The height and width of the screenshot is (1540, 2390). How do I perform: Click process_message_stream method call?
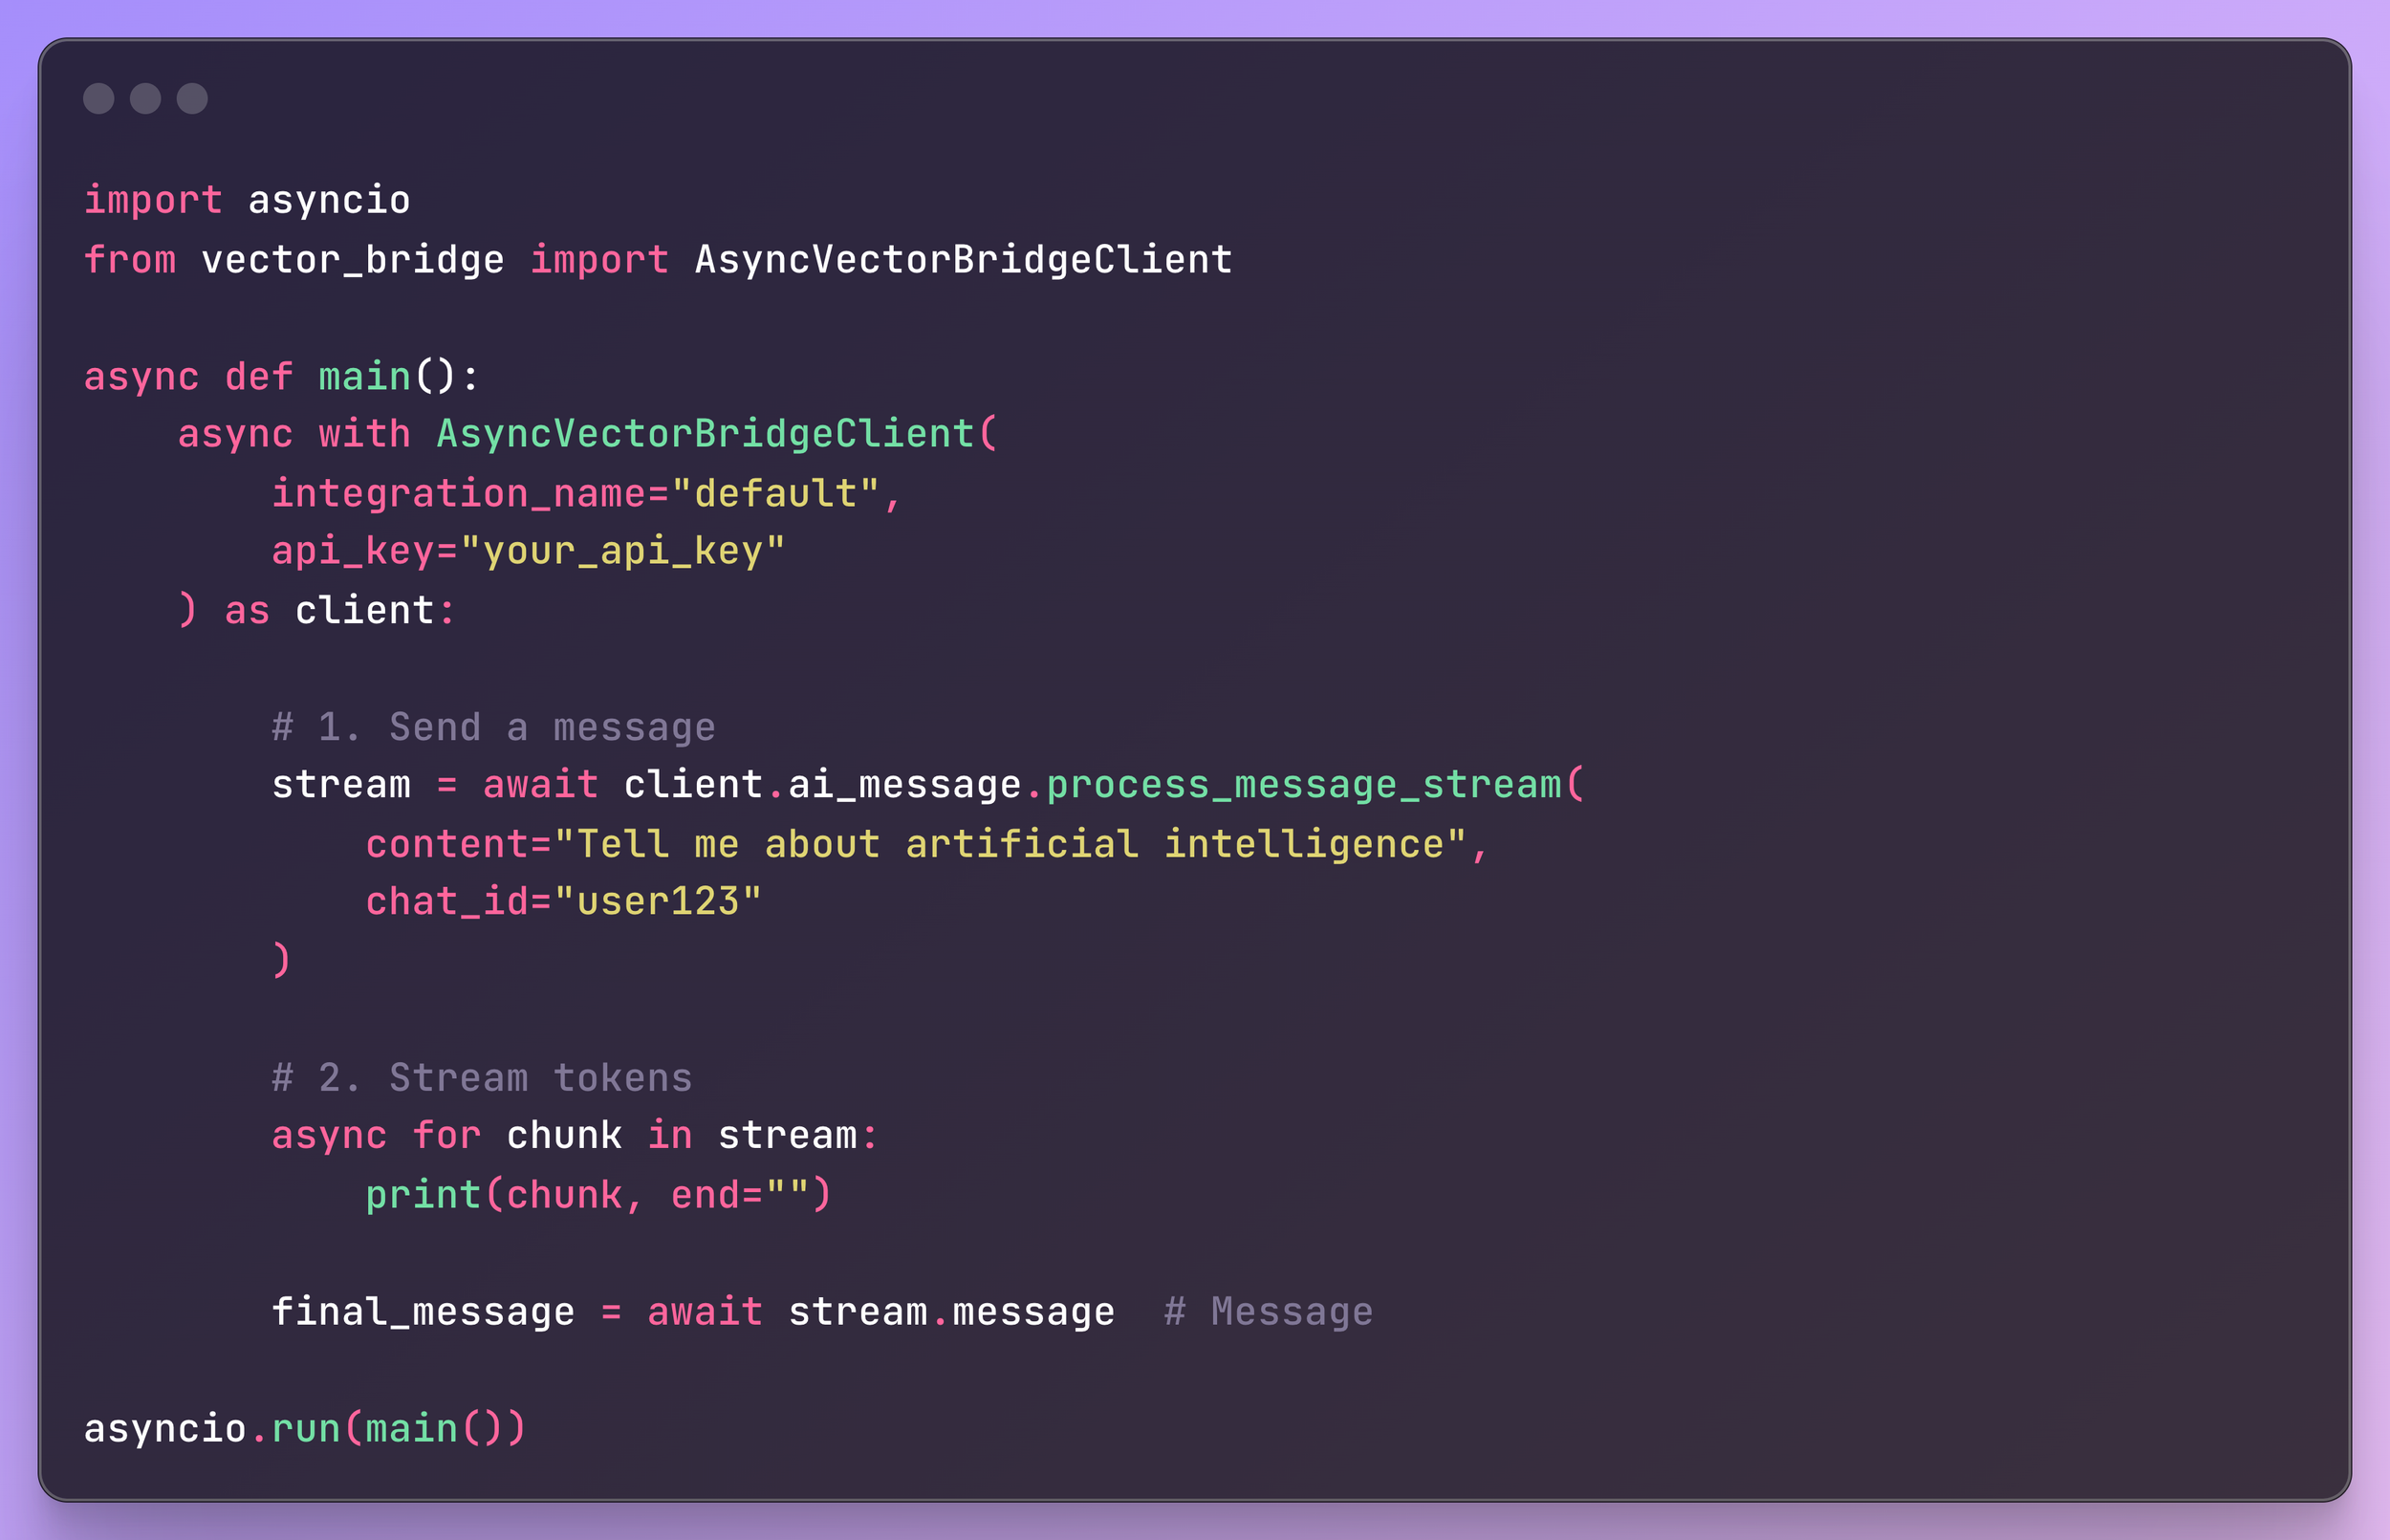tap(1303, 785)
